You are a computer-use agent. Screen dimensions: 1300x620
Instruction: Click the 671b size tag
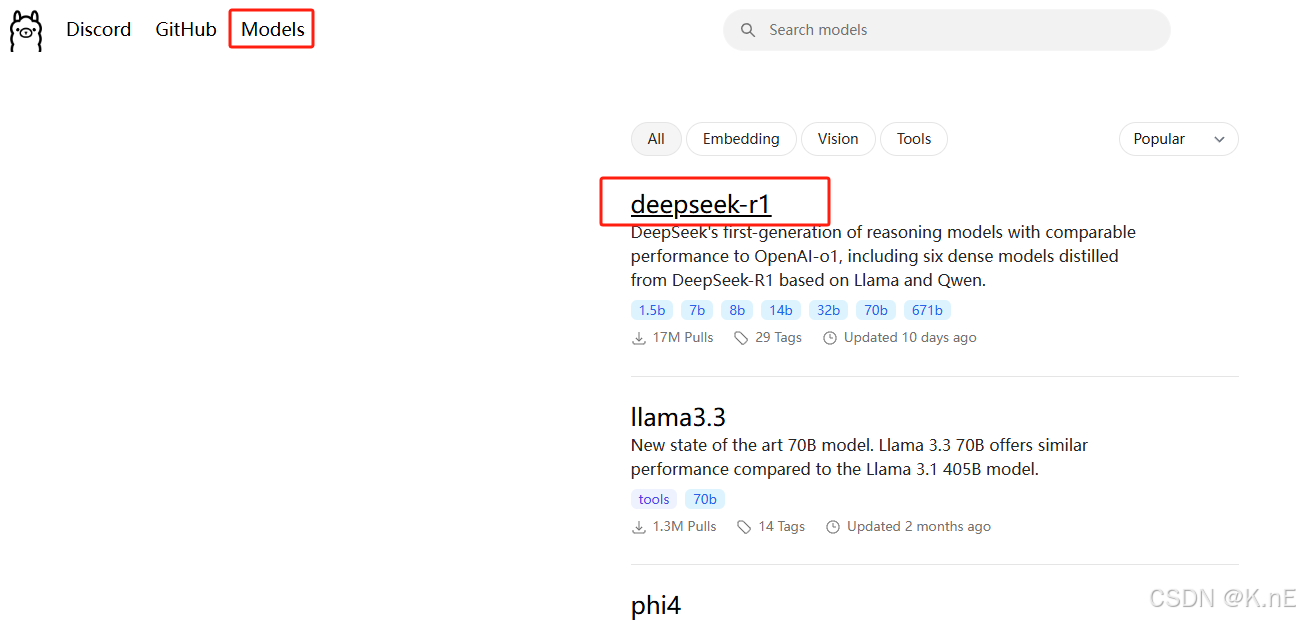(x=927, y=310)
